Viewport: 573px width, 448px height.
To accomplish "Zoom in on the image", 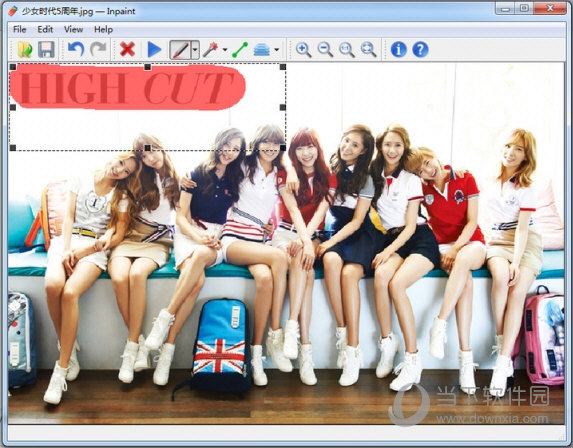I will [x=303, y=49].
